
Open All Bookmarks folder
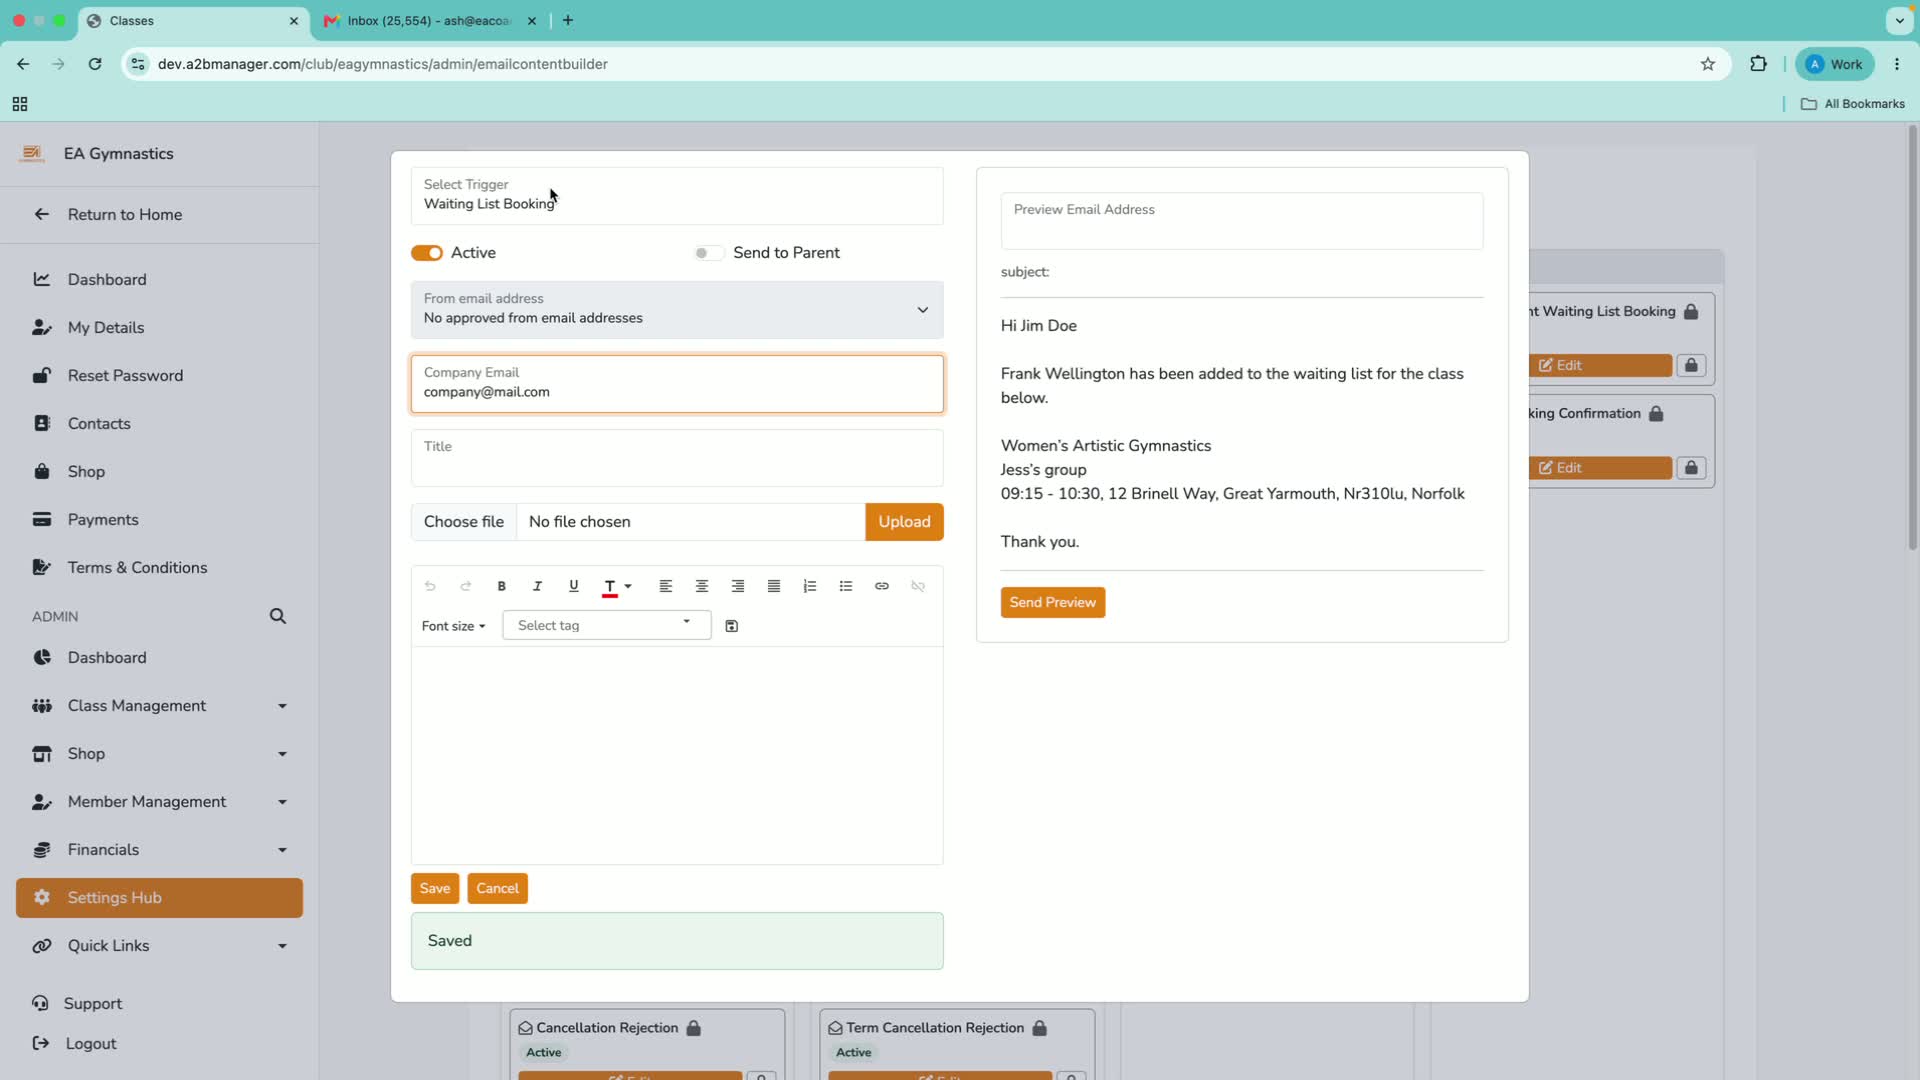pos(1853,104)
